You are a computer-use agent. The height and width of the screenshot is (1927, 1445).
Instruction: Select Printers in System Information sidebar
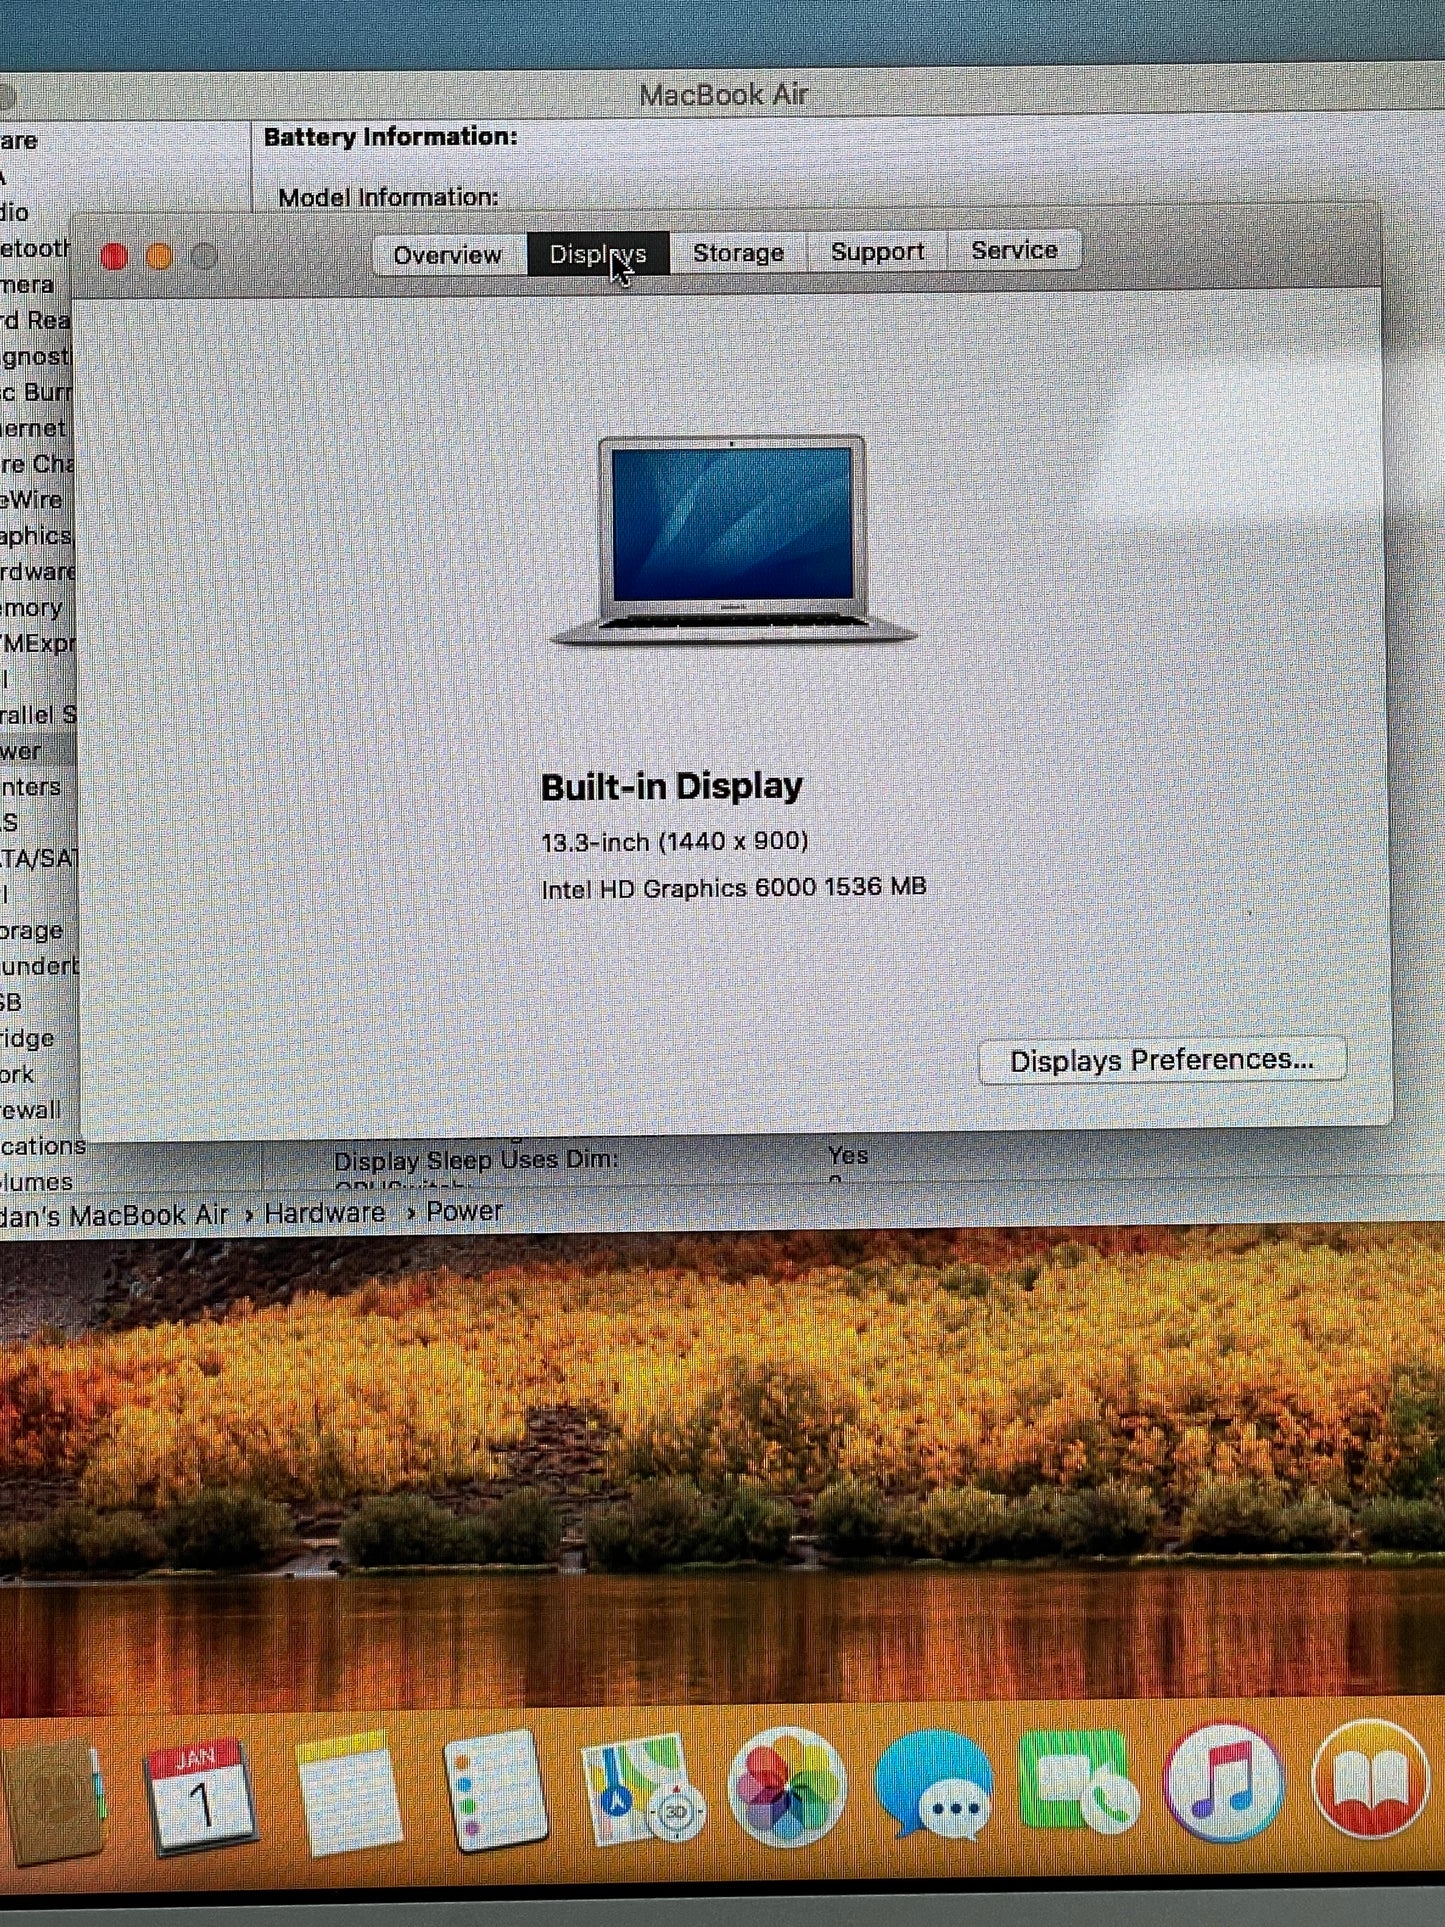(x=32, y=787)
